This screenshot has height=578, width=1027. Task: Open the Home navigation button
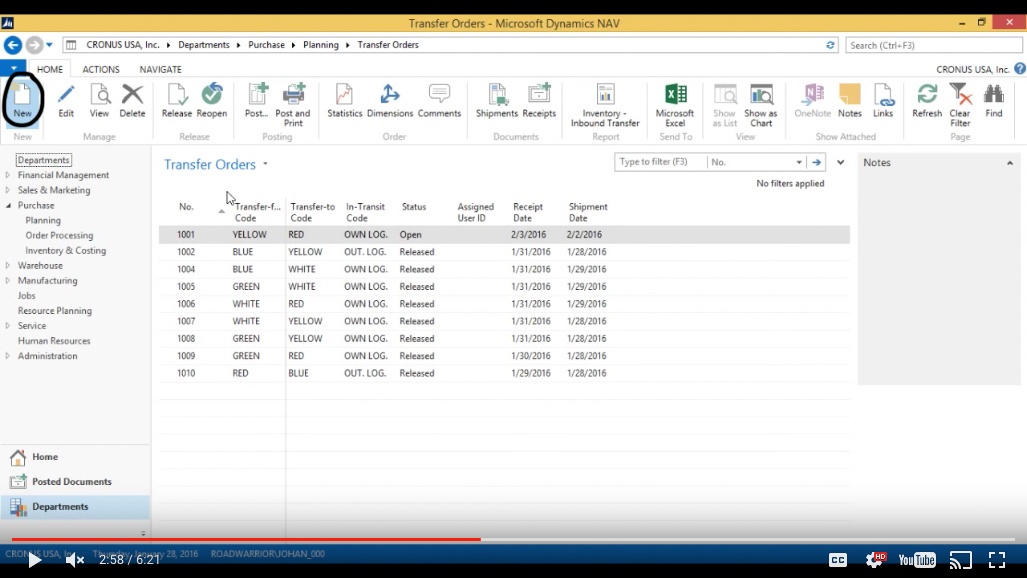pyautogui.click(x=75, y=457)
